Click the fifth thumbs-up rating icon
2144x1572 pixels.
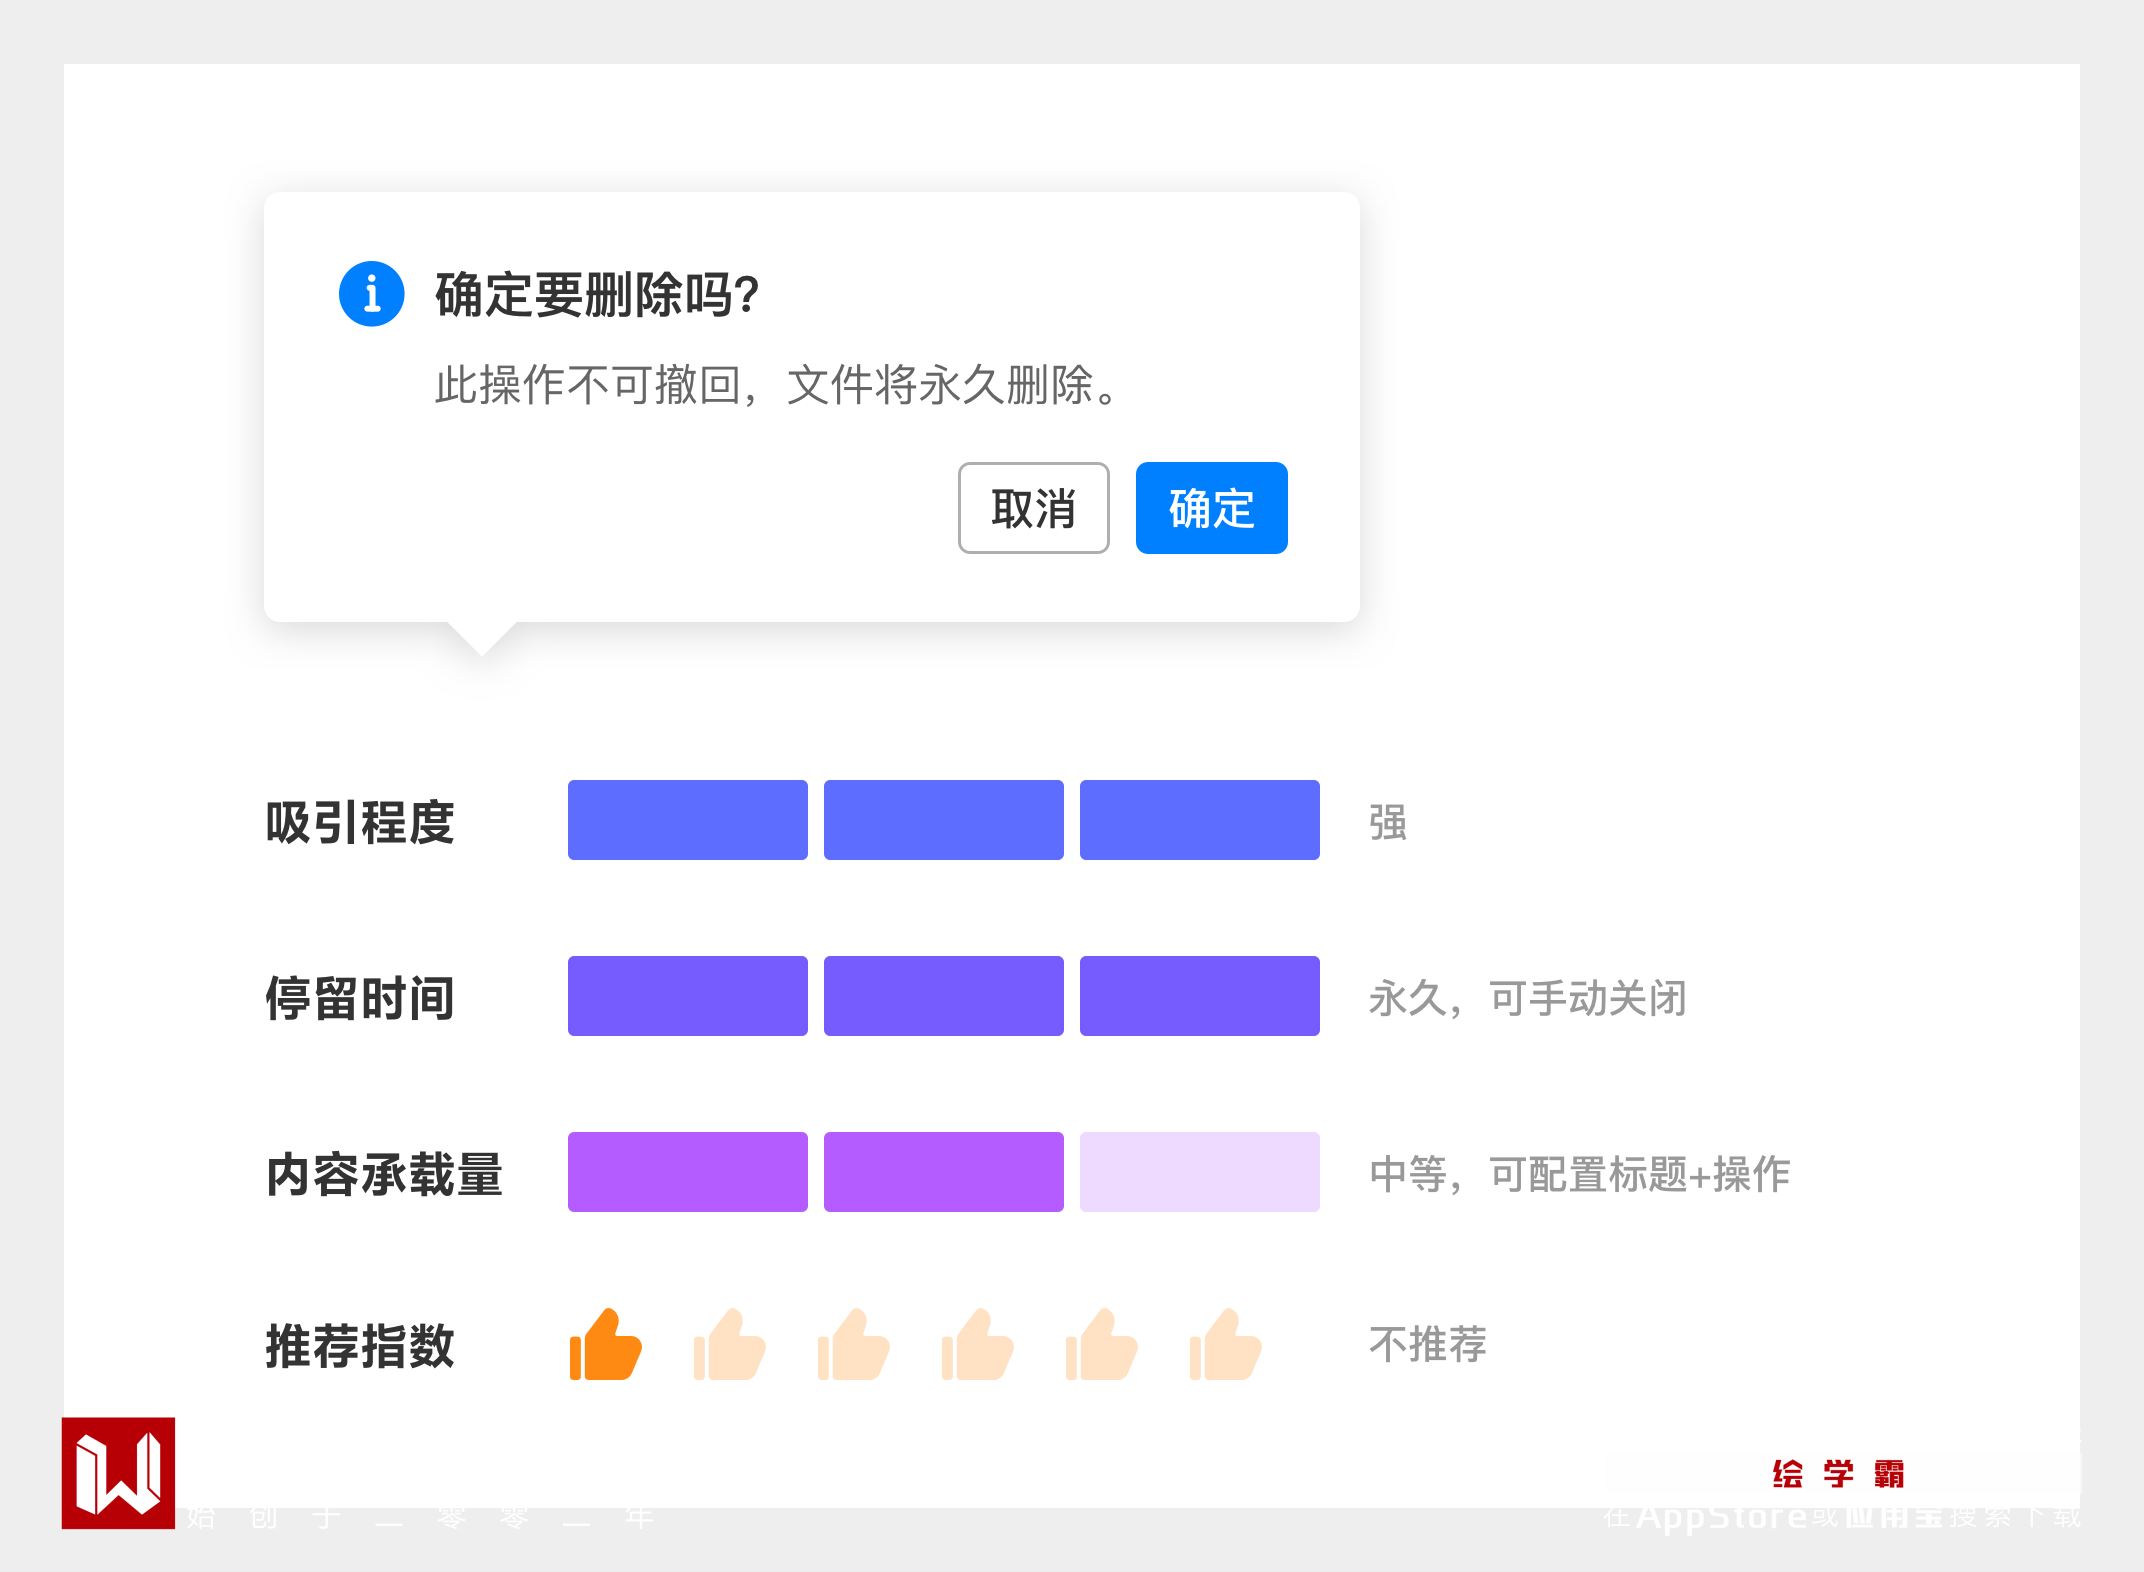pyautogui.click(x=1102, y=1345)
